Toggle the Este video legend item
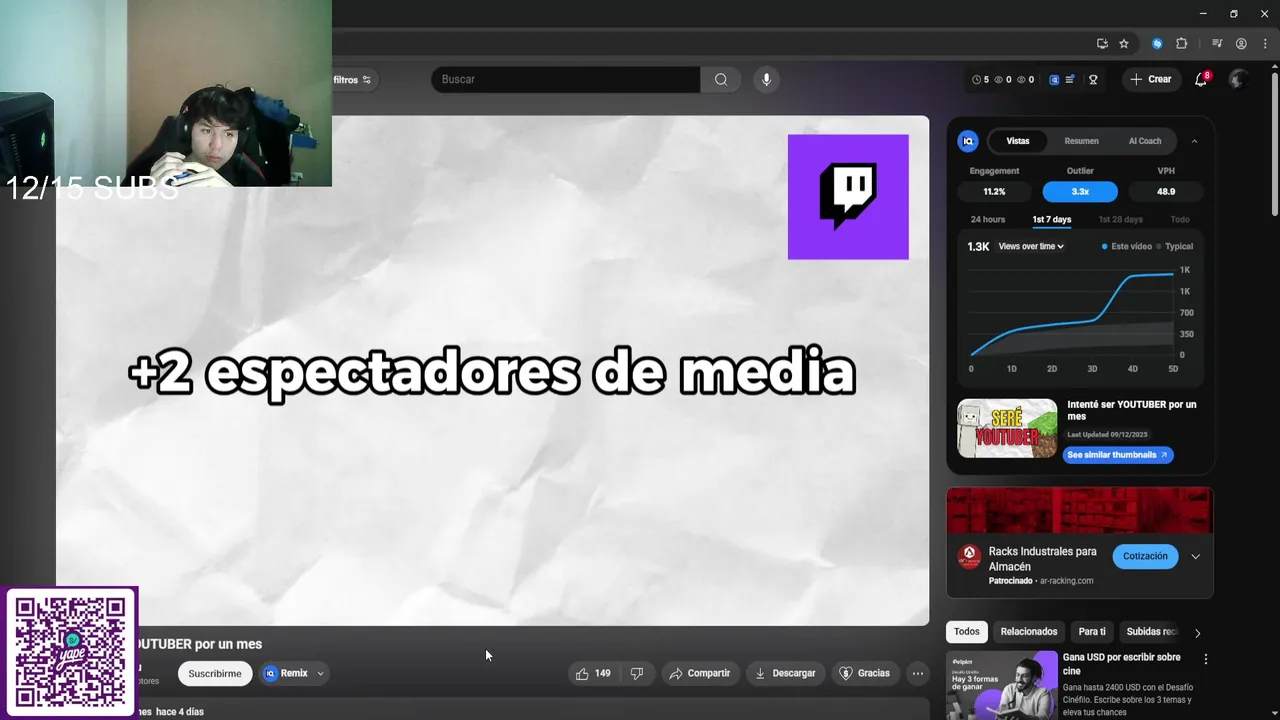1280x720 pixels. point(1126,246)
